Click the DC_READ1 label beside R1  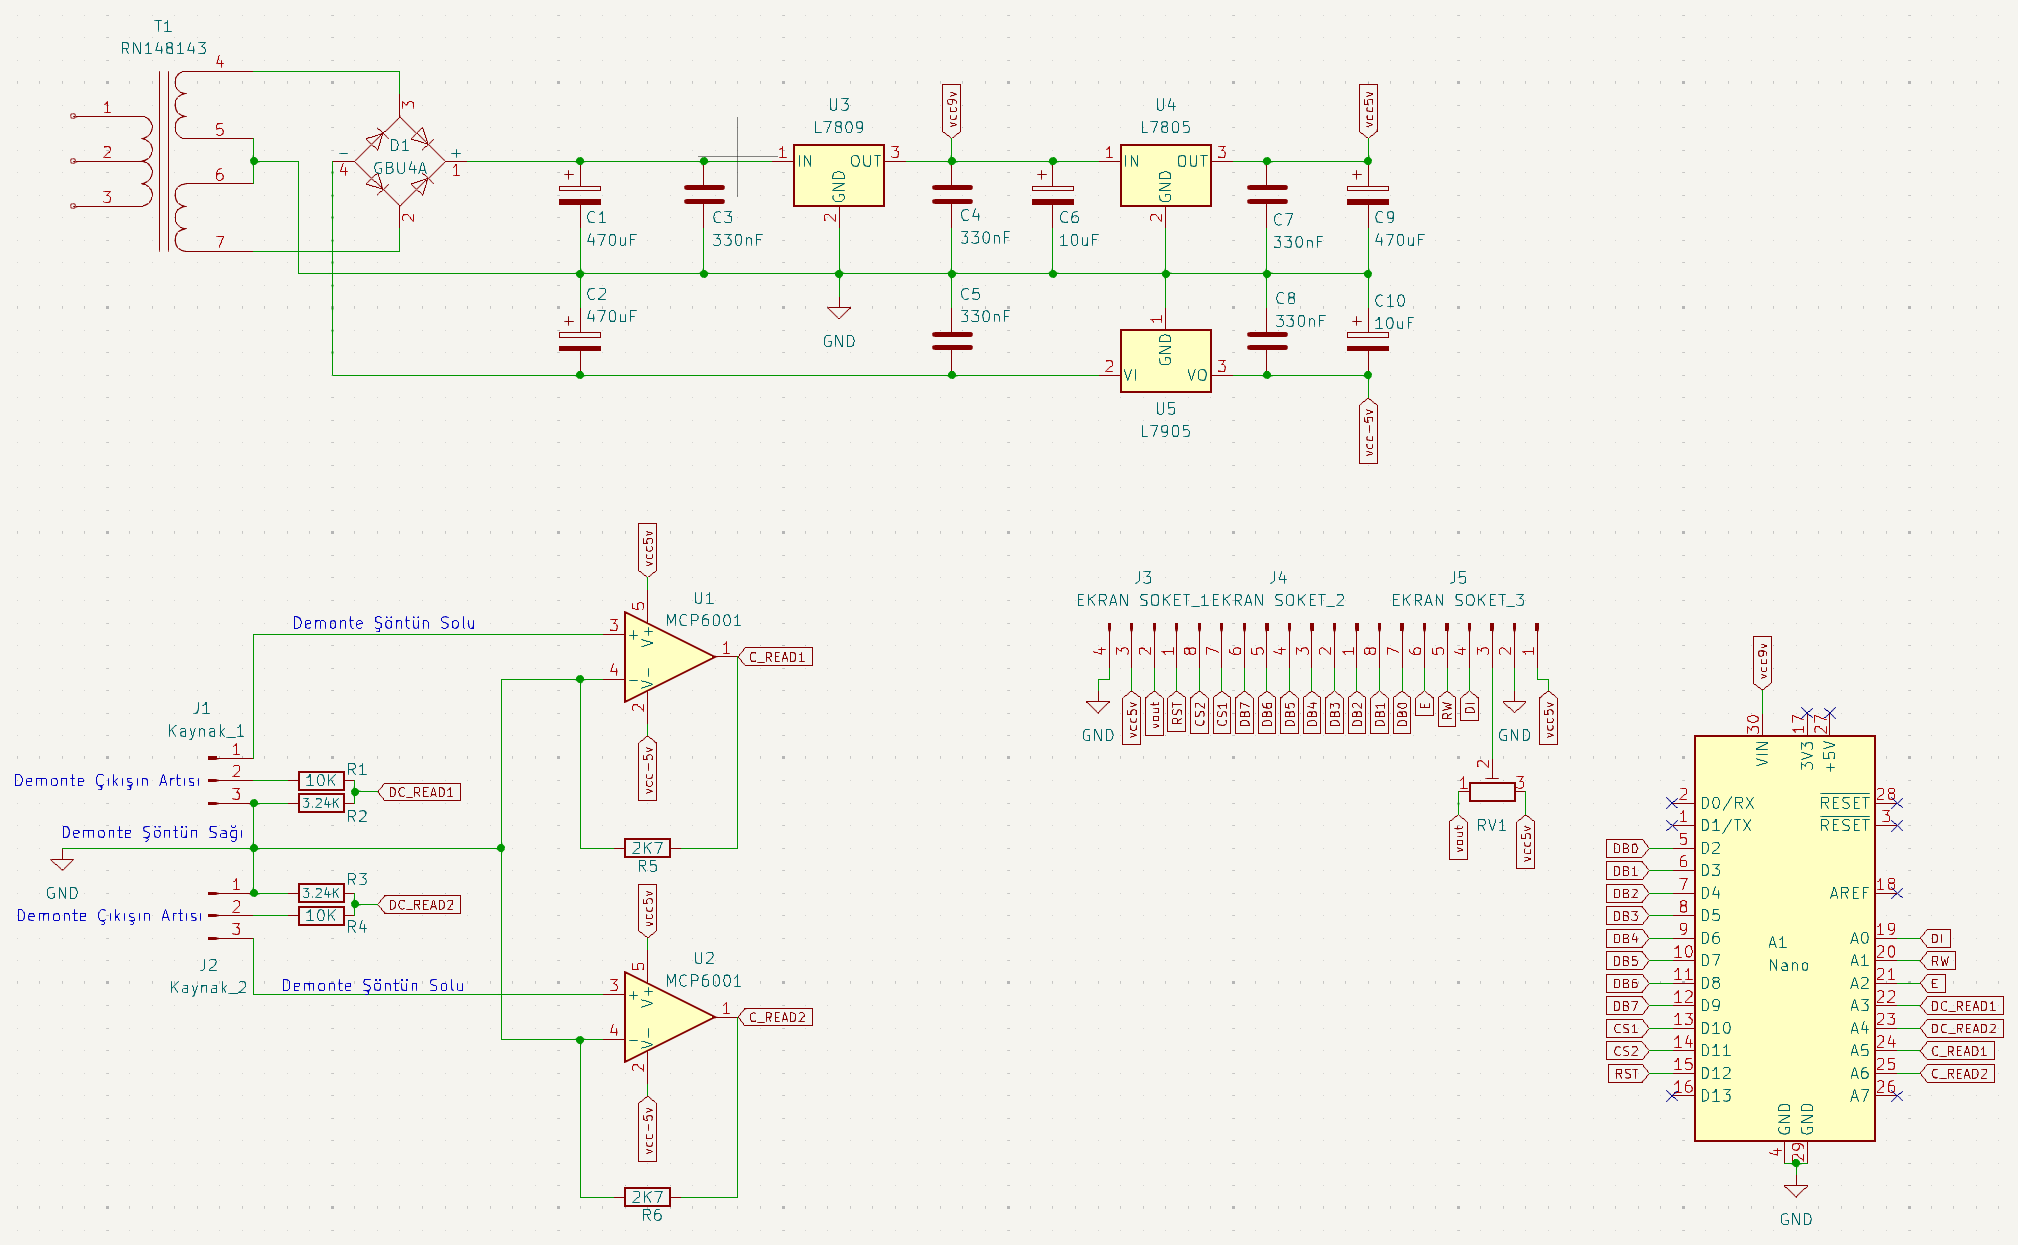[x=420, y=792]
